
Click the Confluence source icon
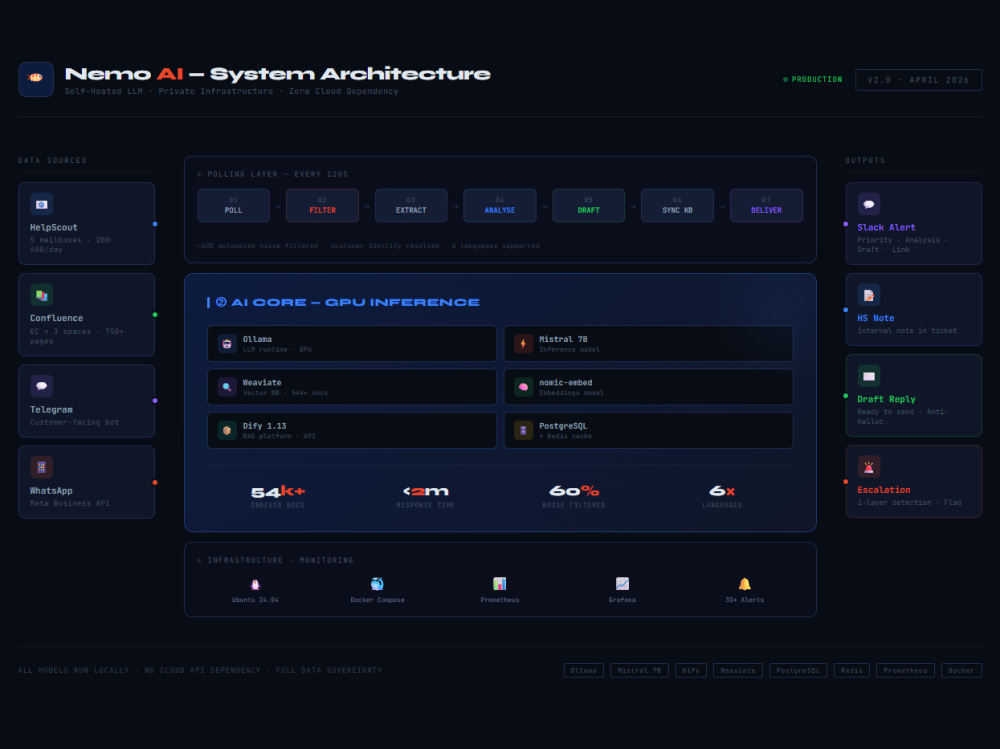[x=41, y=295]
